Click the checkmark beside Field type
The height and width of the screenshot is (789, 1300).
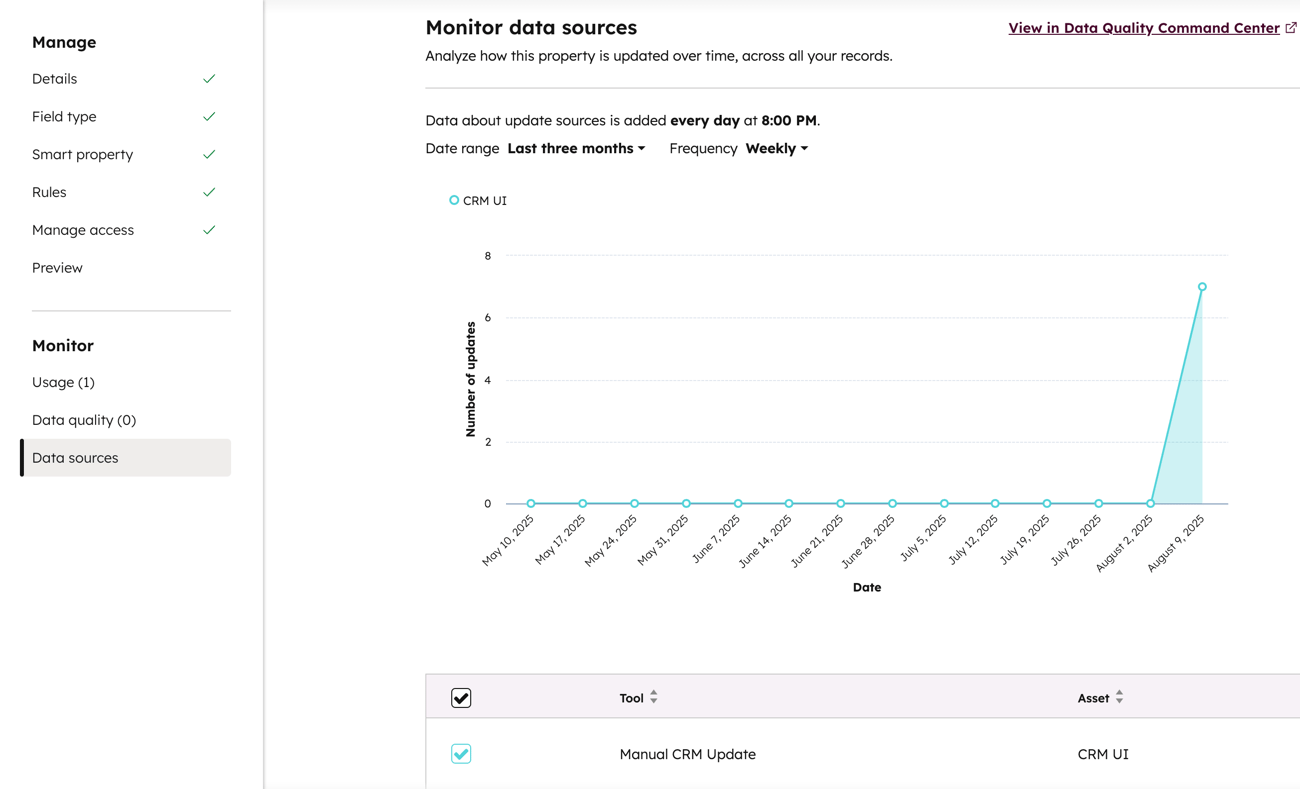tap(209, 117)
